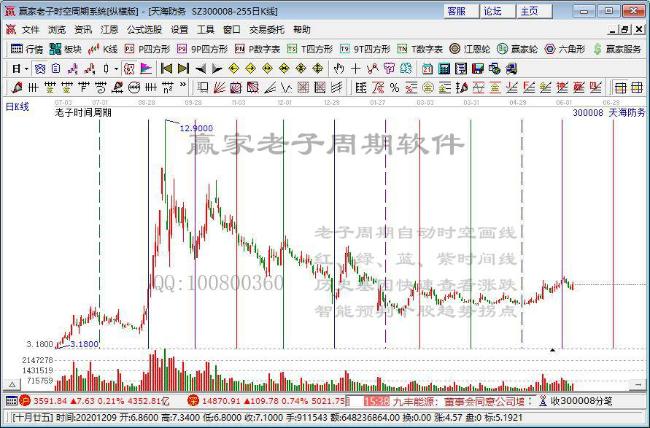Open the 交易委托 menu

pyautogui.click(x=267, y=30)
